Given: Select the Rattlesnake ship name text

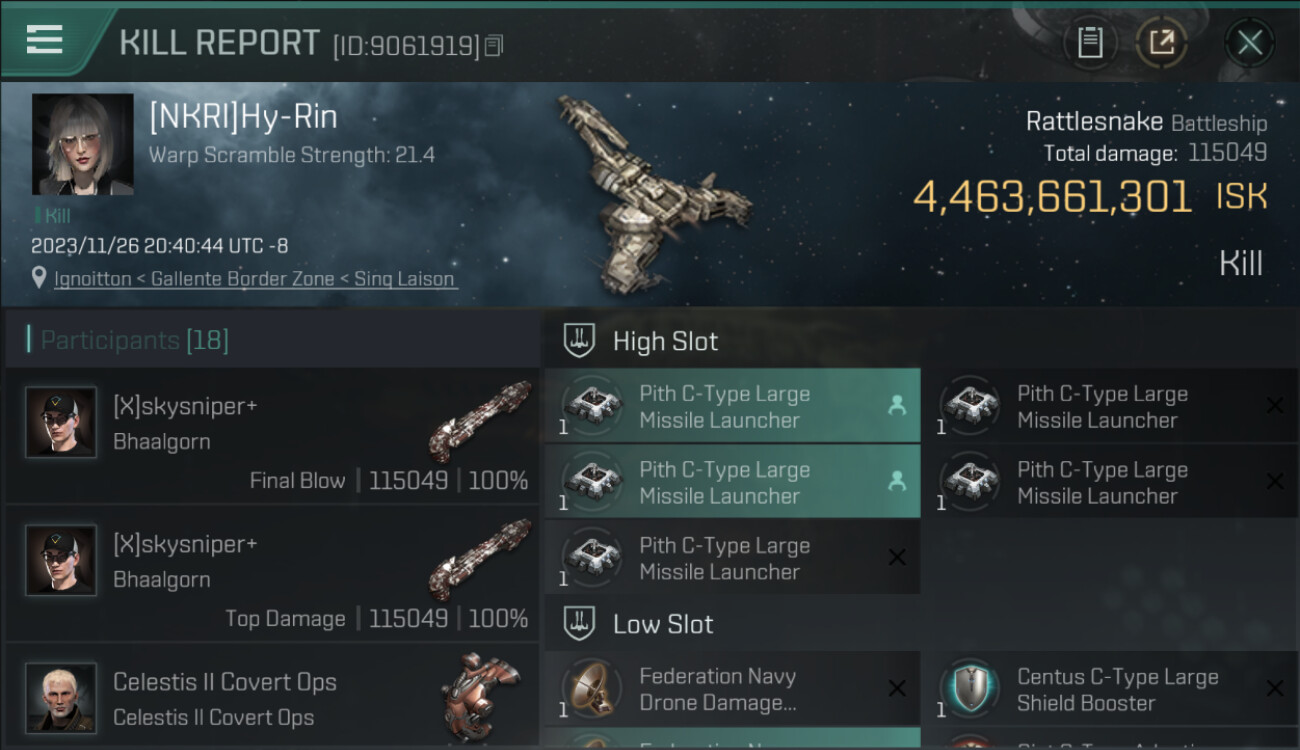Looking at the screenshot, I should tap(1094, 122).
